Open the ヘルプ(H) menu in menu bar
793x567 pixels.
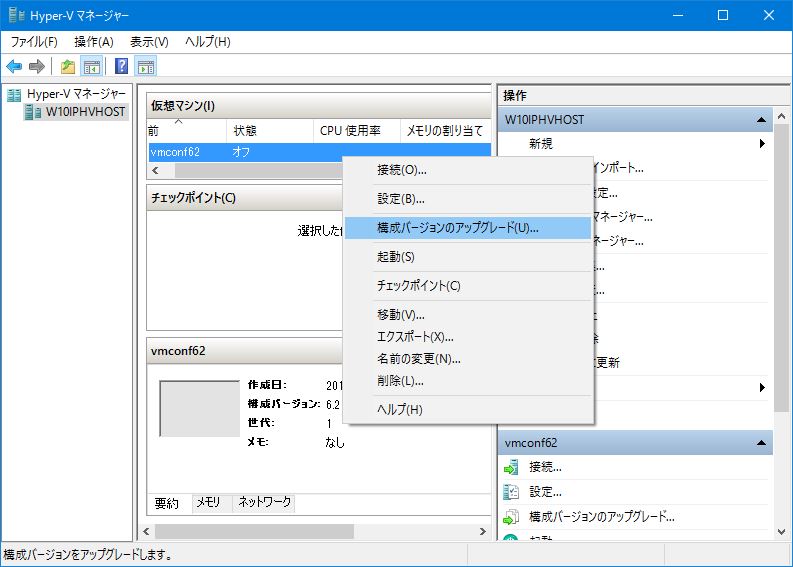(208, 42)
